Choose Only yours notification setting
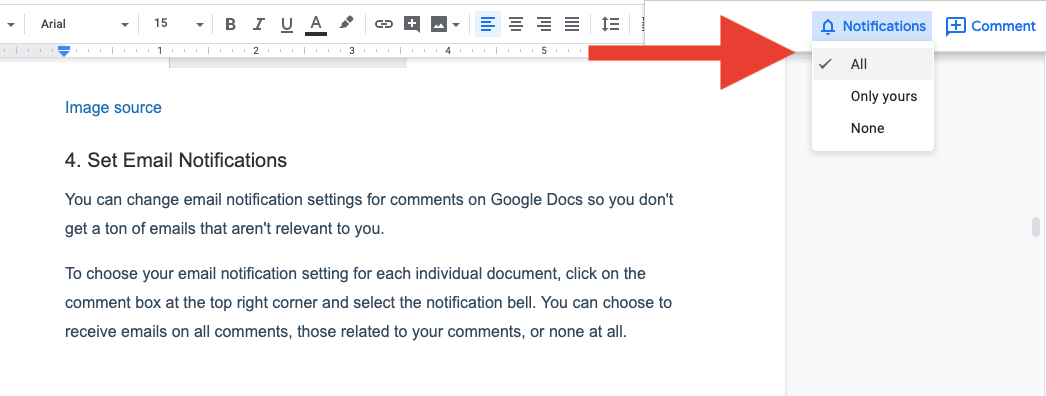The image size is (1046, 396). (x=873, y=96)
